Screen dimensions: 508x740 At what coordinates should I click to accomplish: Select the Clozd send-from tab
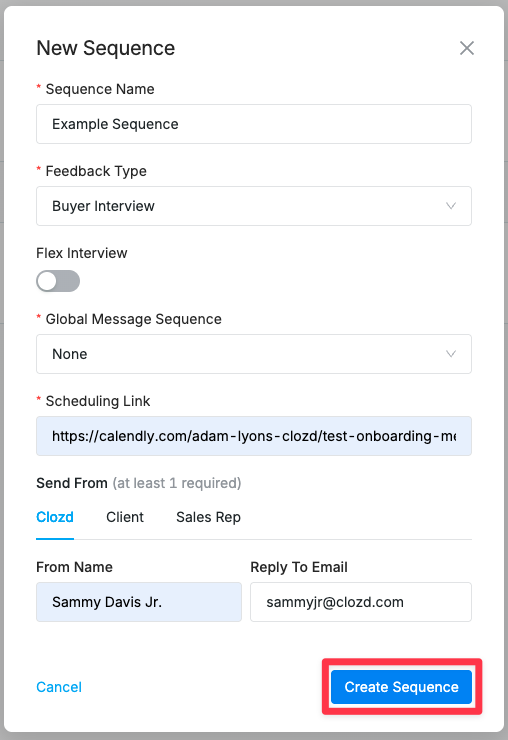pyautogui.click(x=55, y=517)
